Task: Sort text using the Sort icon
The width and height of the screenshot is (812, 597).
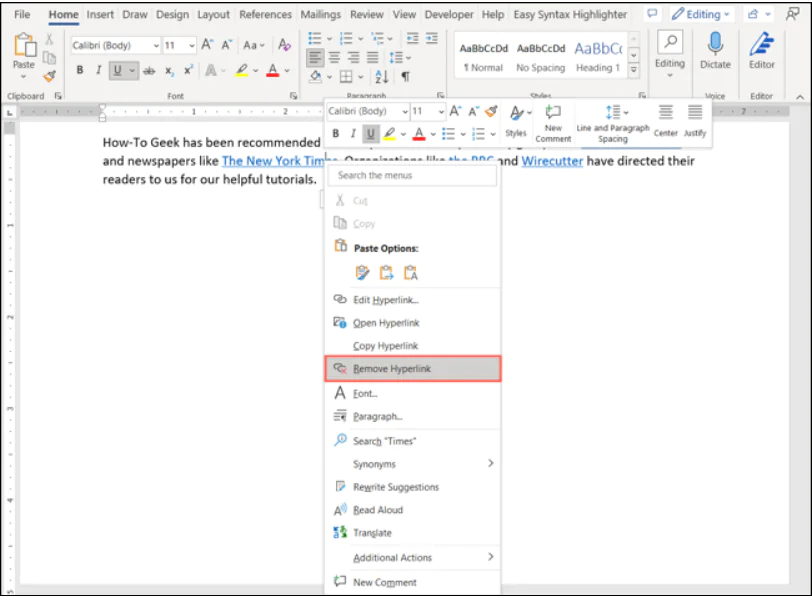Action: (381, 77)
